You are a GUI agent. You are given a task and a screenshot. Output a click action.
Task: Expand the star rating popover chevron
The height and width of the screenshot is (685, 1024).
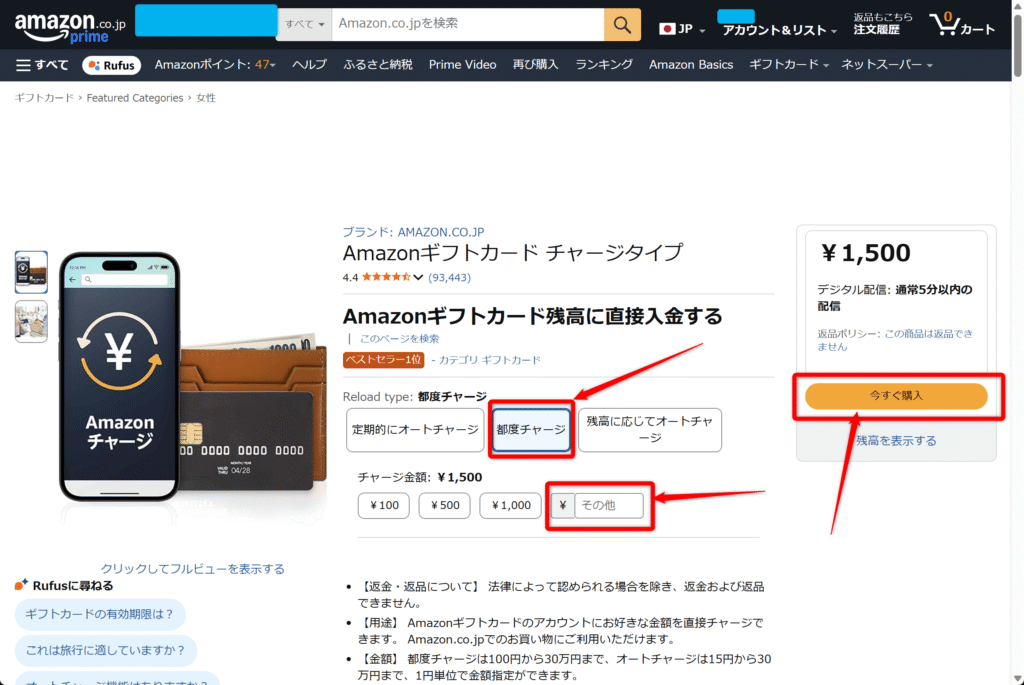(x=418, y=278)
